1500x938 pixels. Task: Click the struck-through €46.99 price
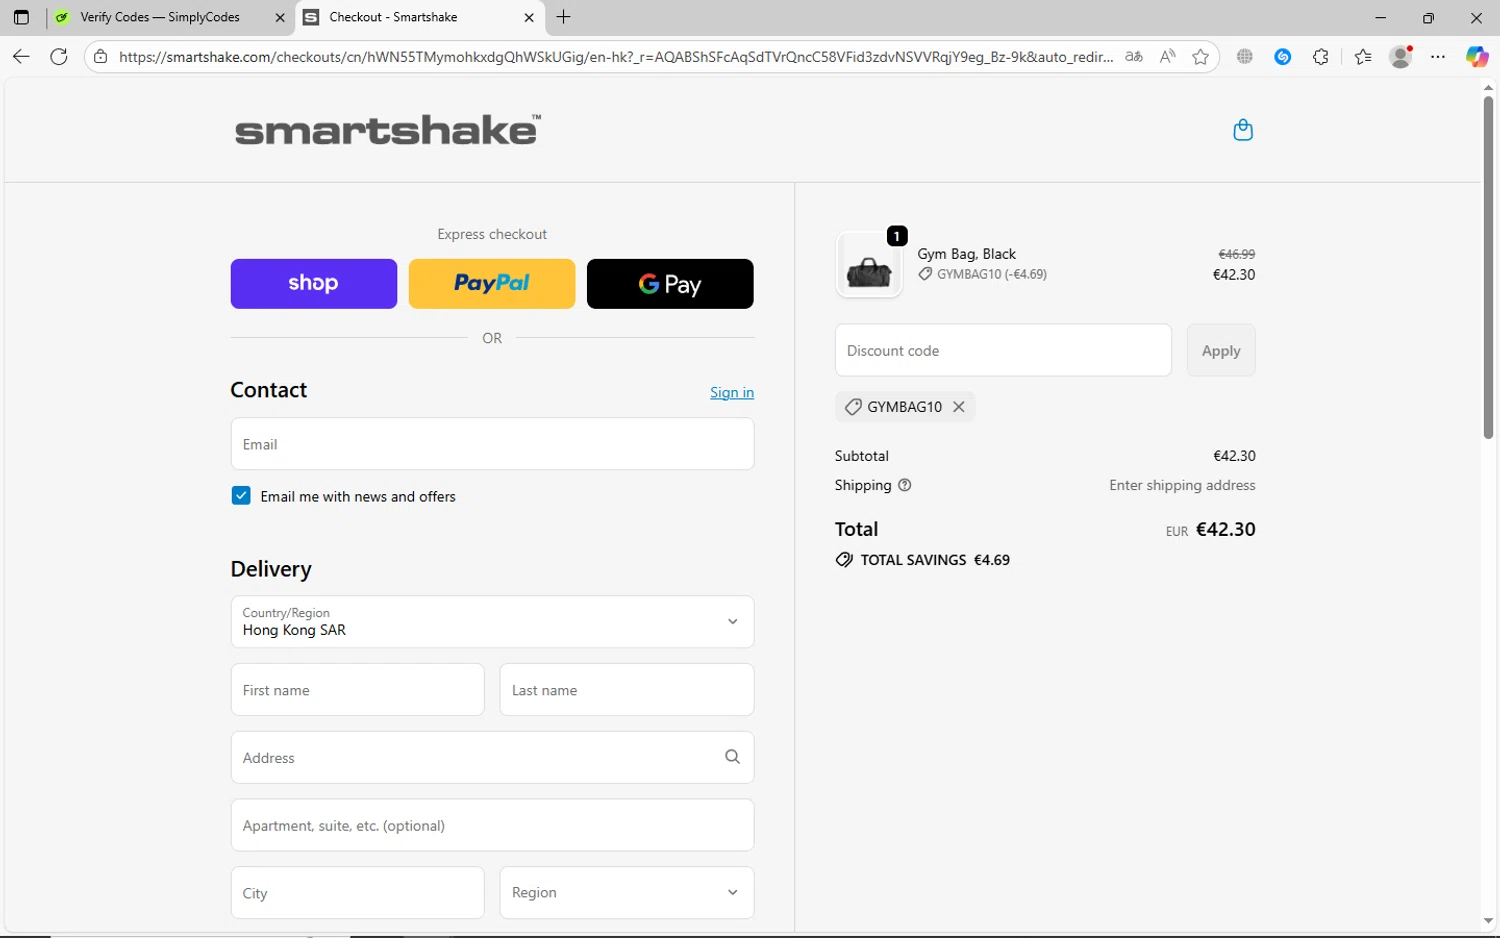coord(1236,254)
